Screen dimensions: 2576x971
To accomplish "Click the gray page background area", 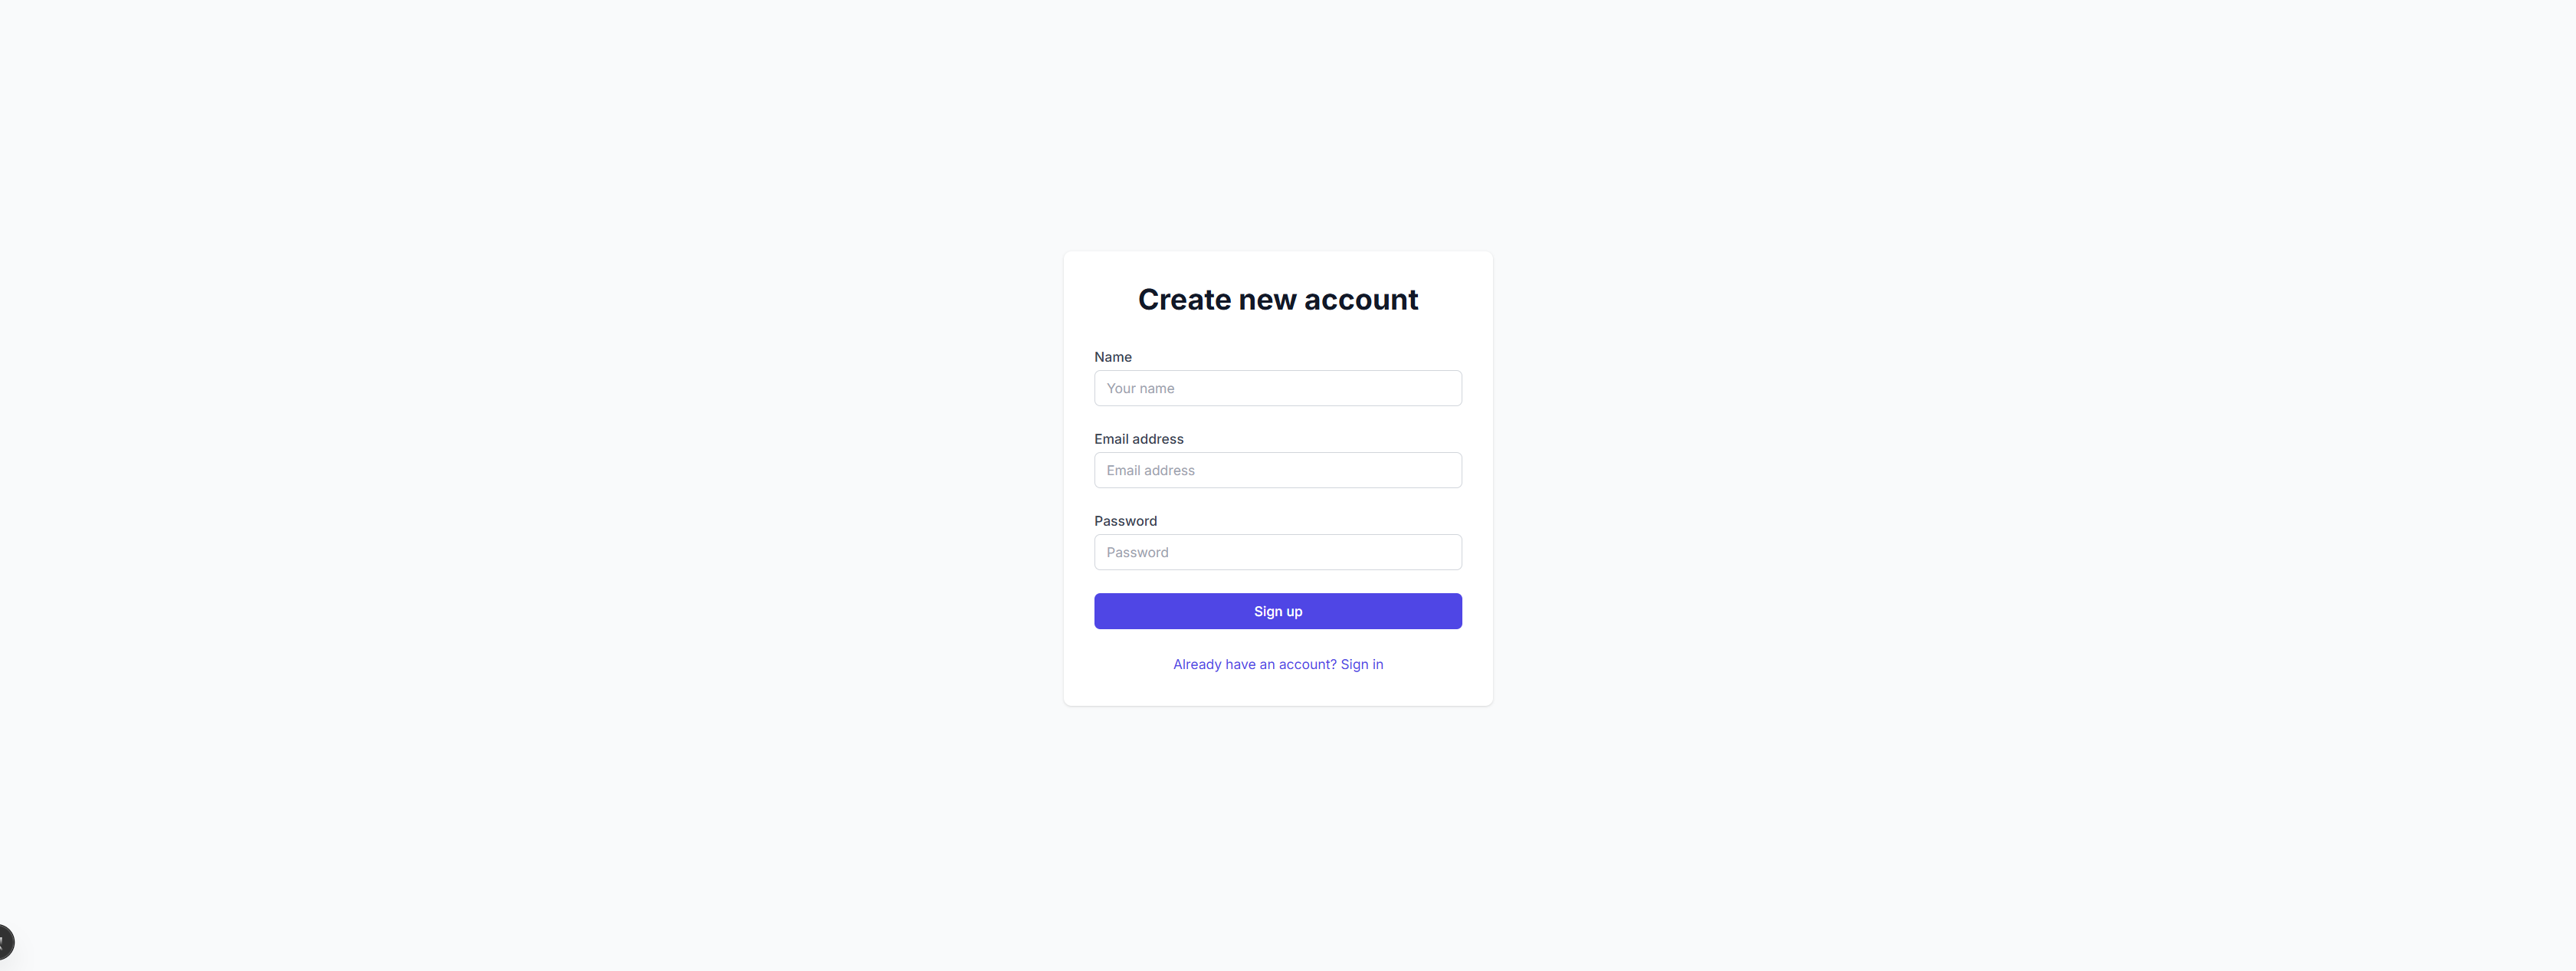I will point(500,480).
